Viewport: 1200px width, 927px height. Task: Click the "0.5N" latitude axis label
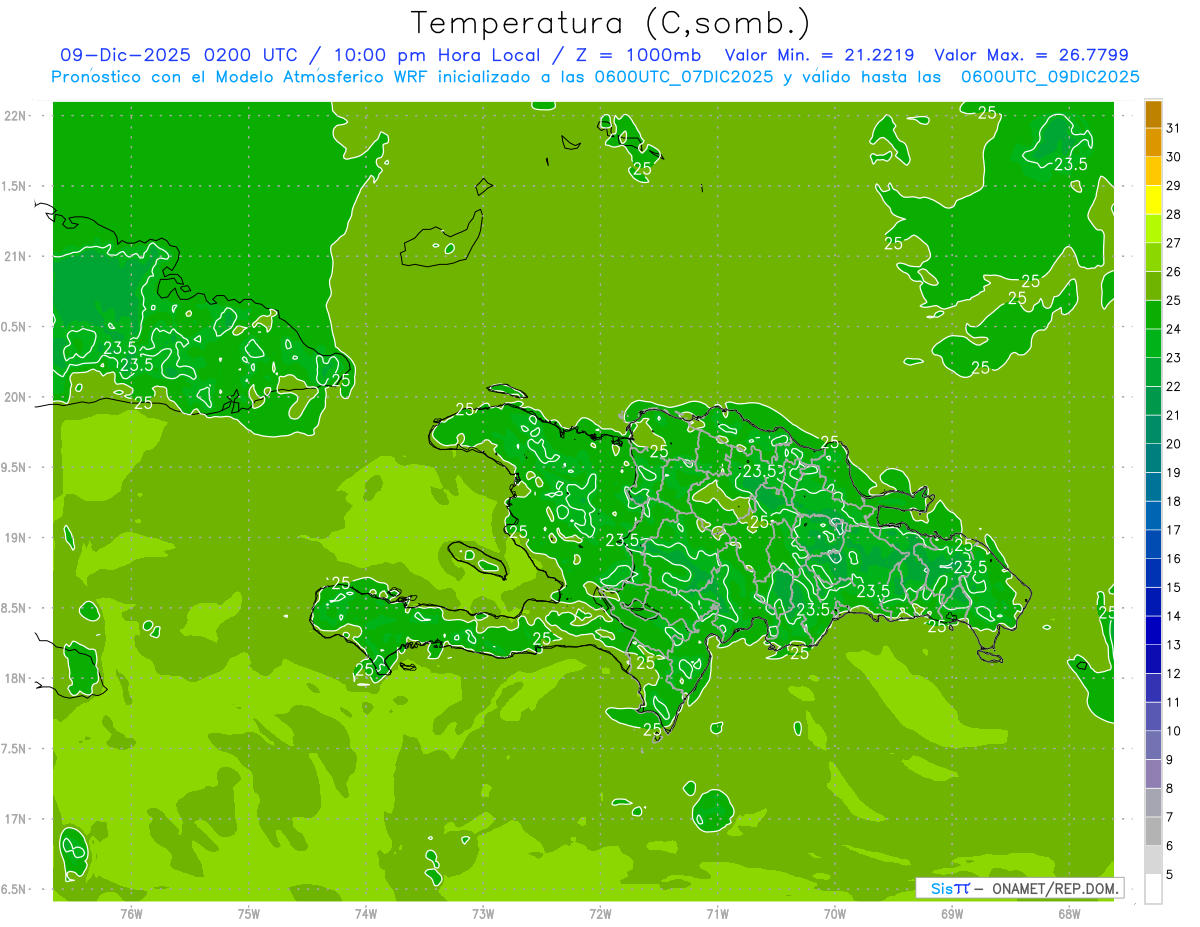click(15, 327)
